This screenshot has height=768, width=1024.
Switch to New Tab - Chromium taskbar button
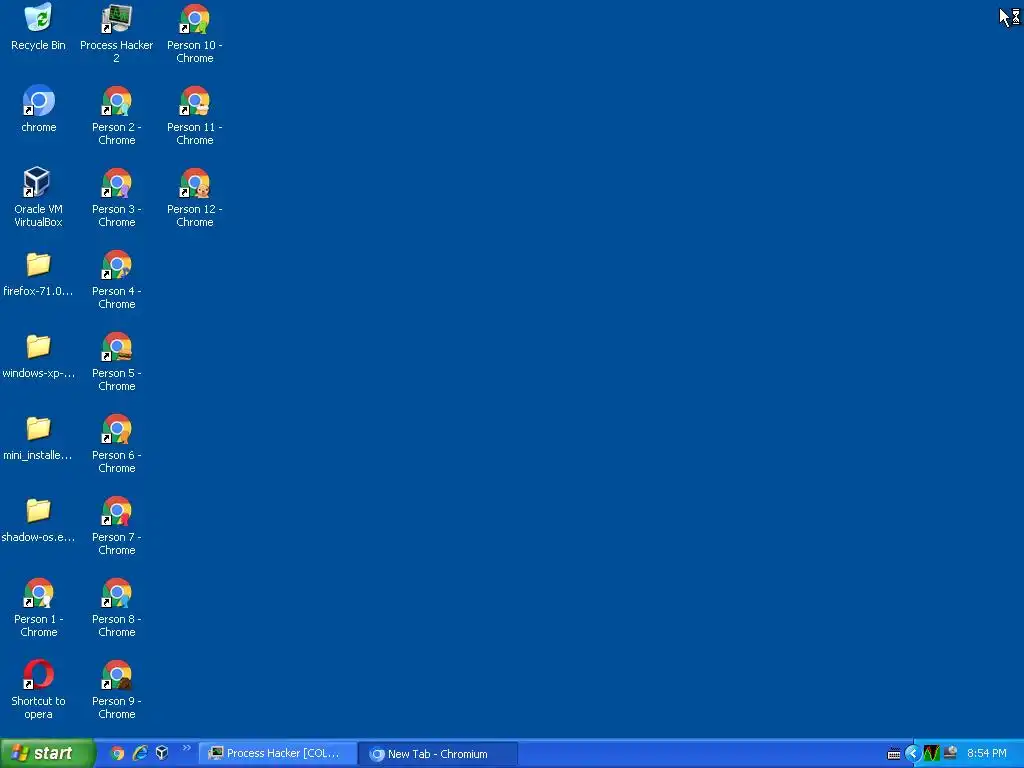pyautogui.click(x=439, y=754)
